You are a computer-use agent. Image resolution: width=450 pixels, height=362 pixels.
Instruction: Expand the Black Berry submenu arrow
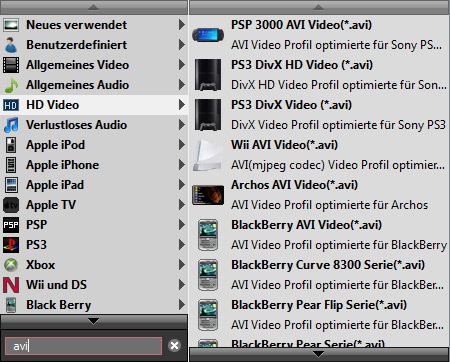tap(182, 305)
